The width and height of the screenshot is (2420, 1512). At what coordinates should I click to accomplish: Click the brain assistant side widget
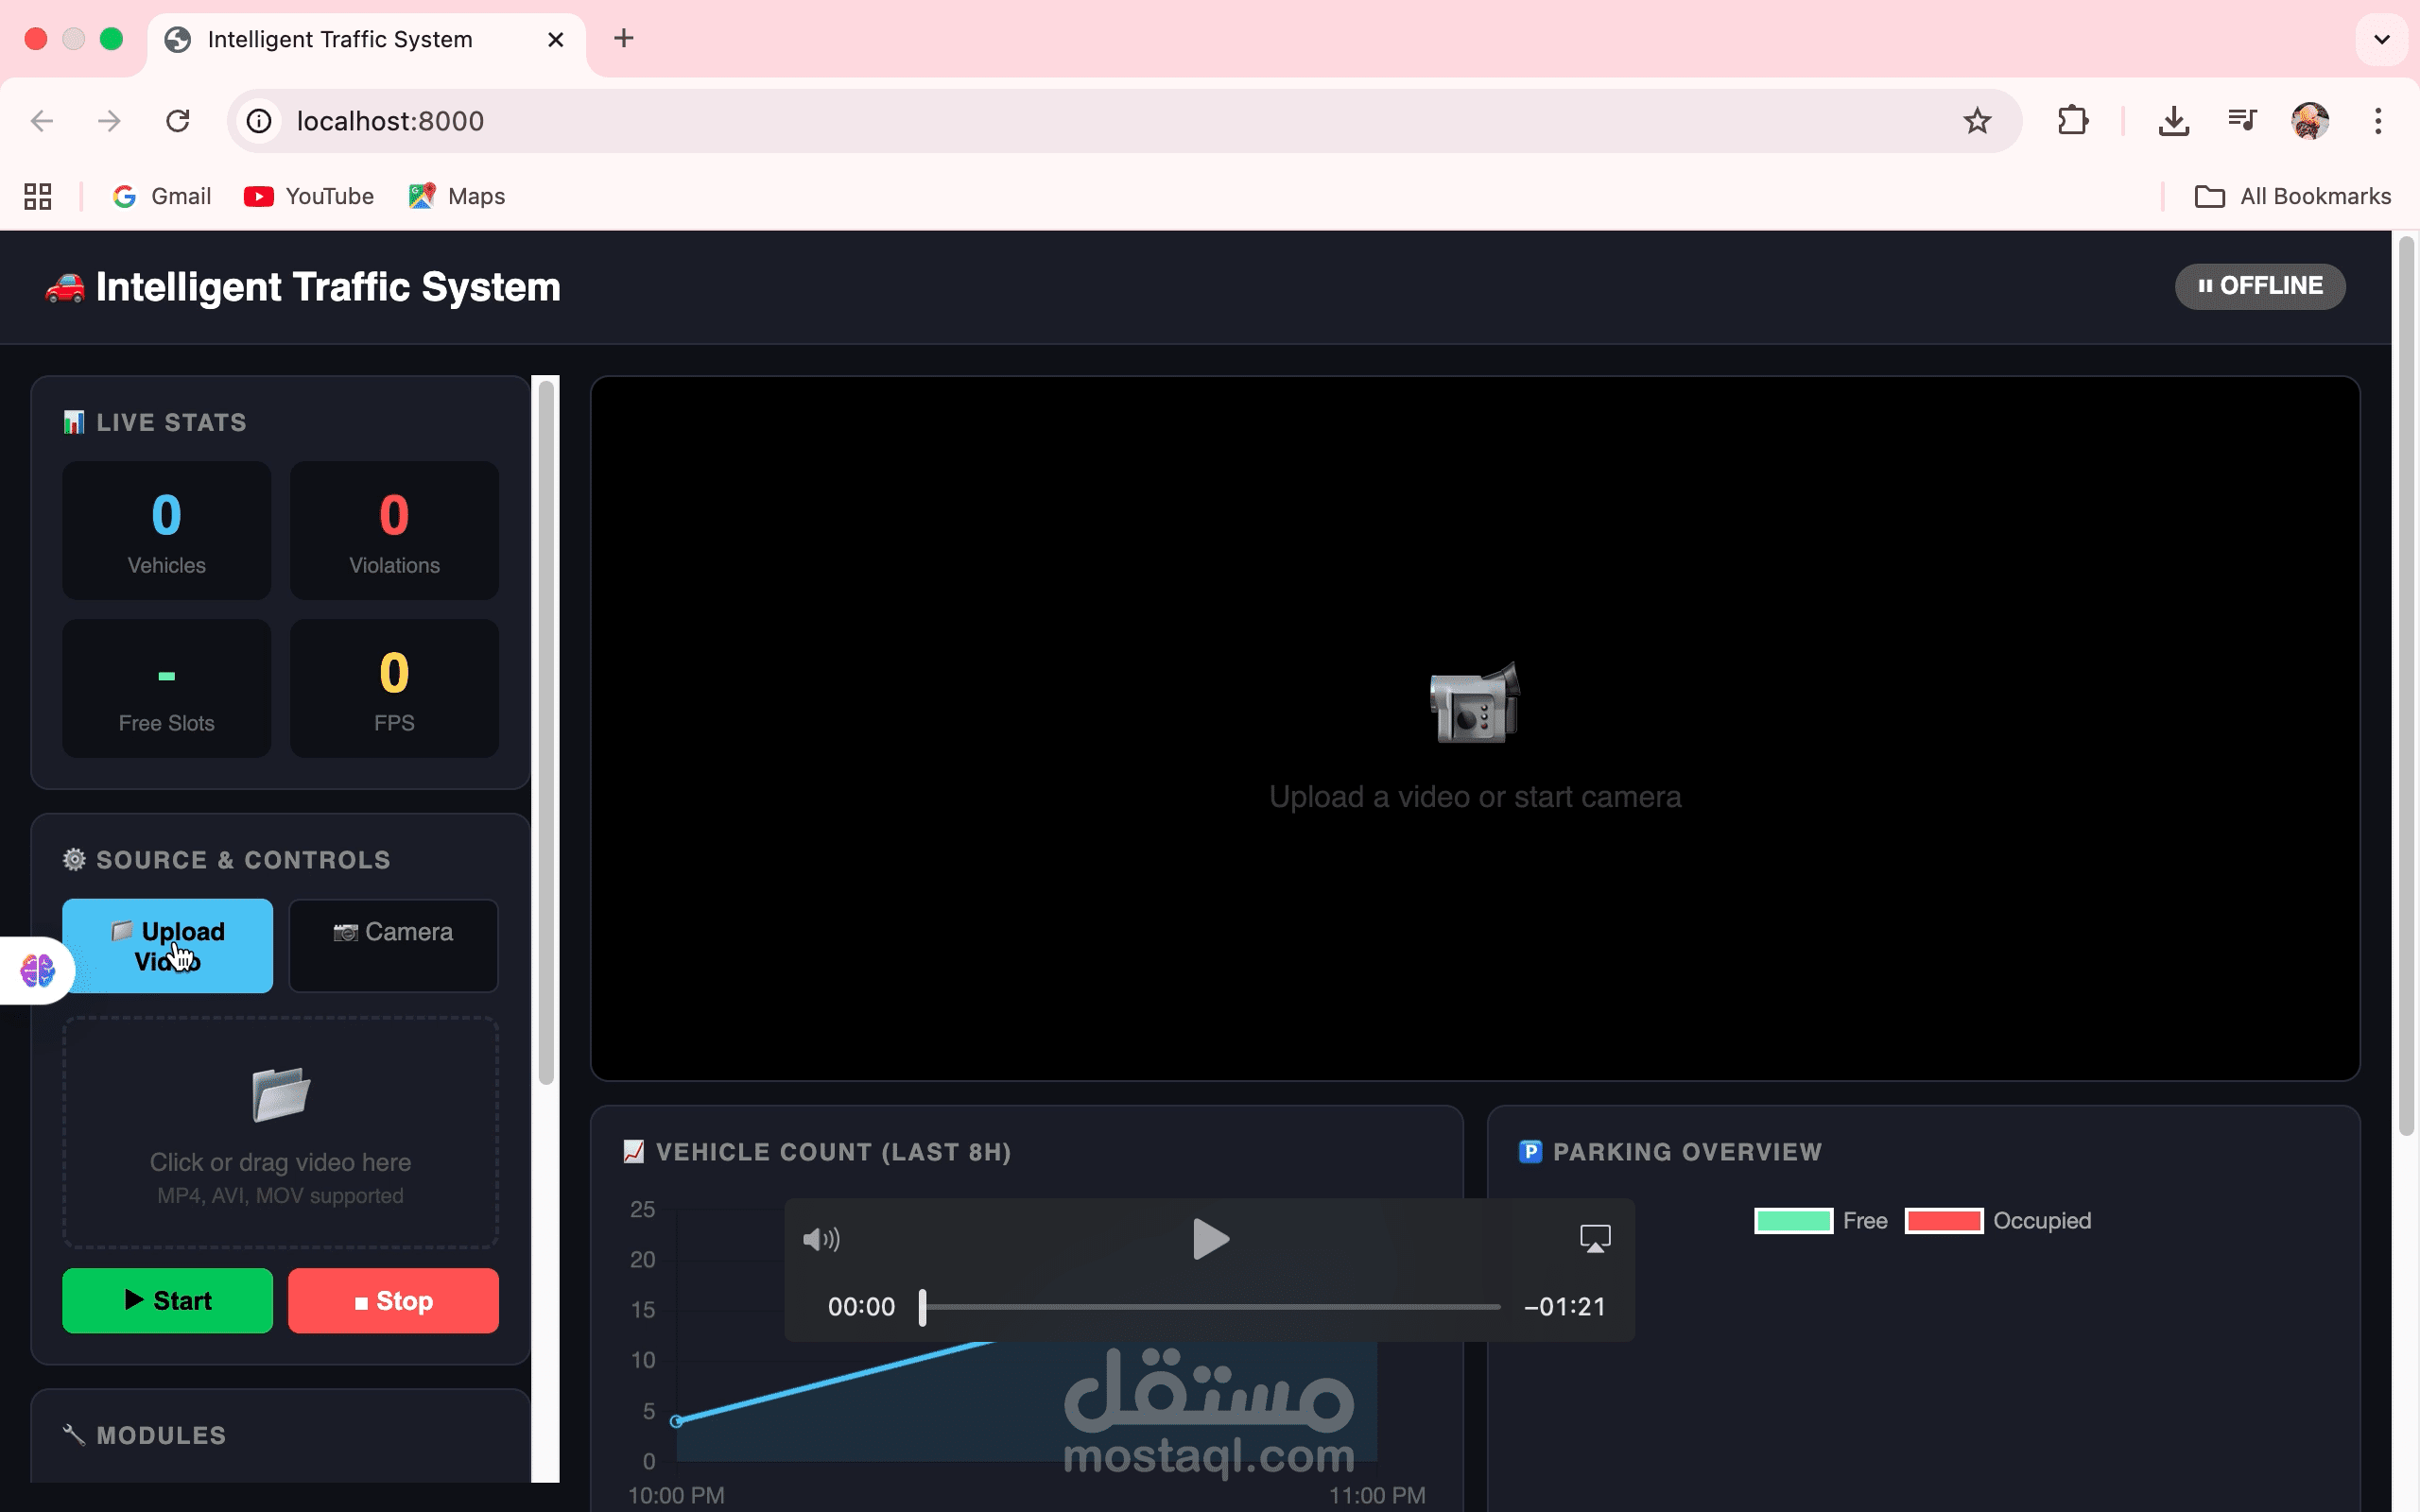(38, 969)
